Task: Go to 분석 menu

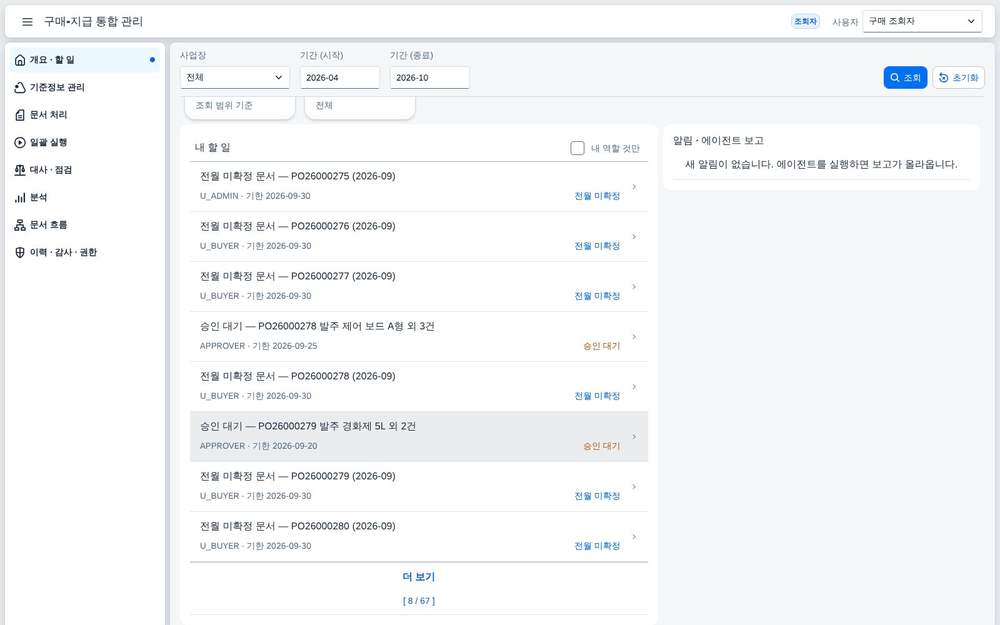Action: click(85, 197)
